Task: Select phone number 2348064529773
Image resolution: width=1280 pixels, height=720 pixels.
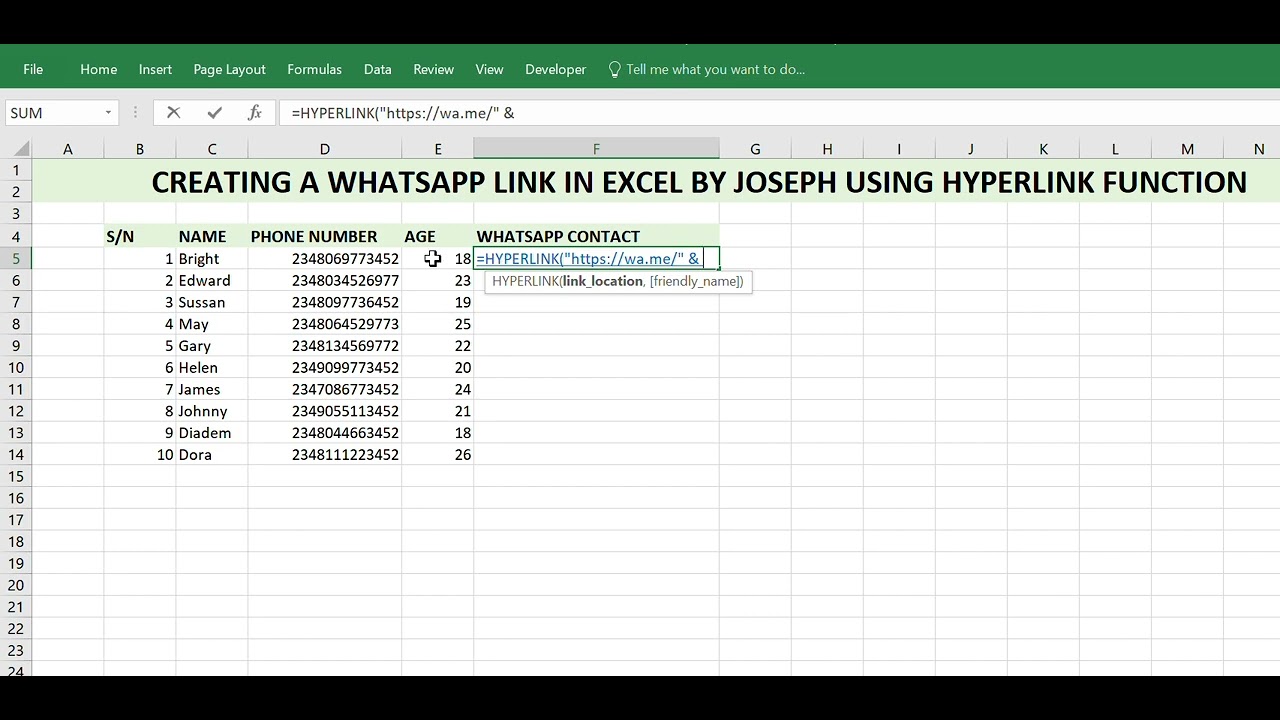Action: tap(324, 324)
